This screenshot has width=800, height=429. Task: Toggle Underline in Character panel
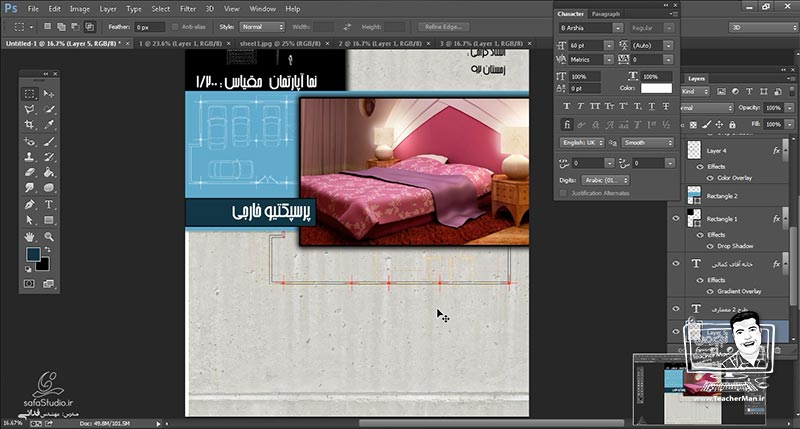pos(652,106)
